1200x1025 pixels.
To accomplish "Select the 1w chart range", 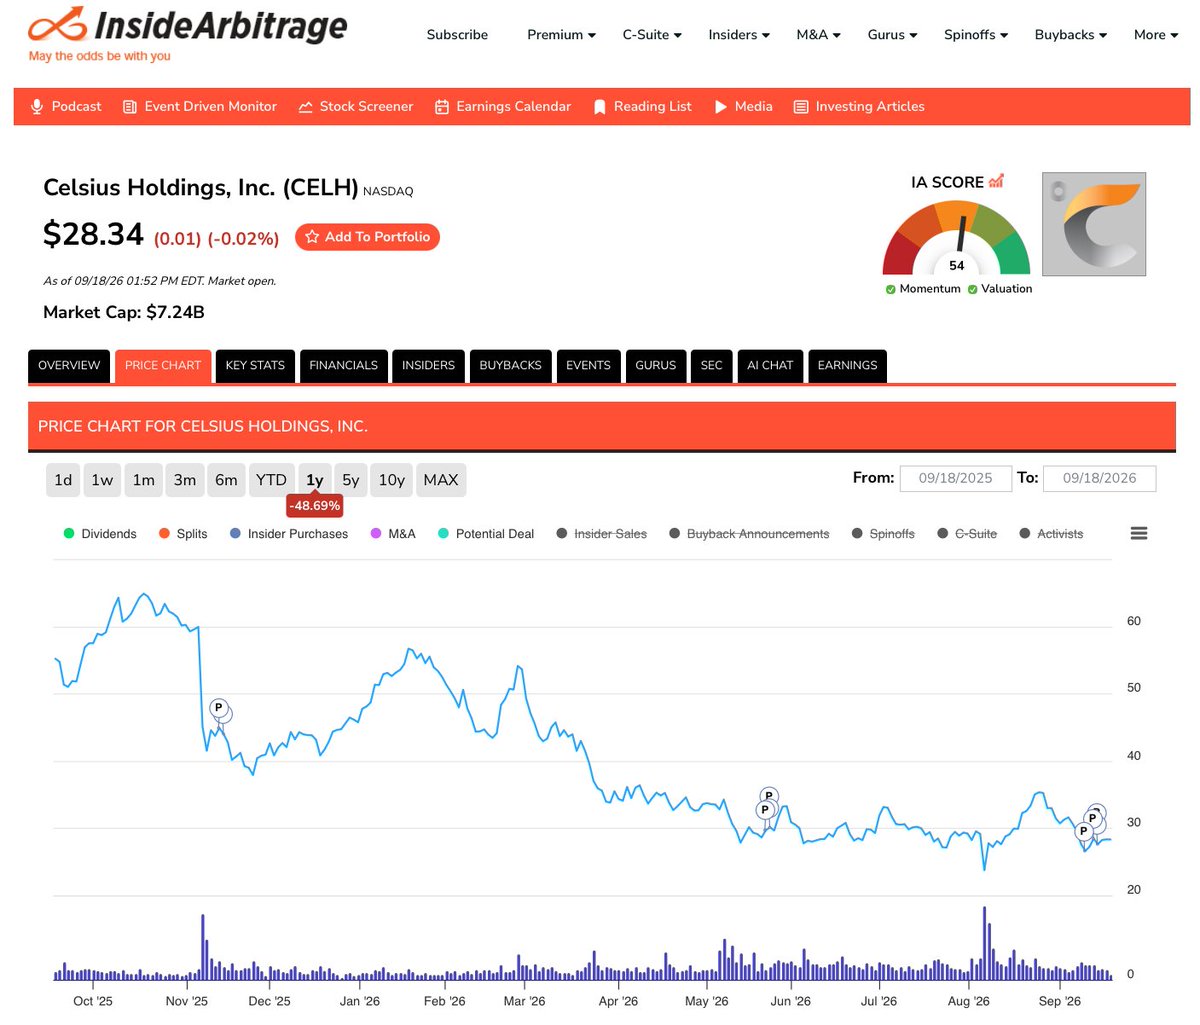I will click(102, 480).
